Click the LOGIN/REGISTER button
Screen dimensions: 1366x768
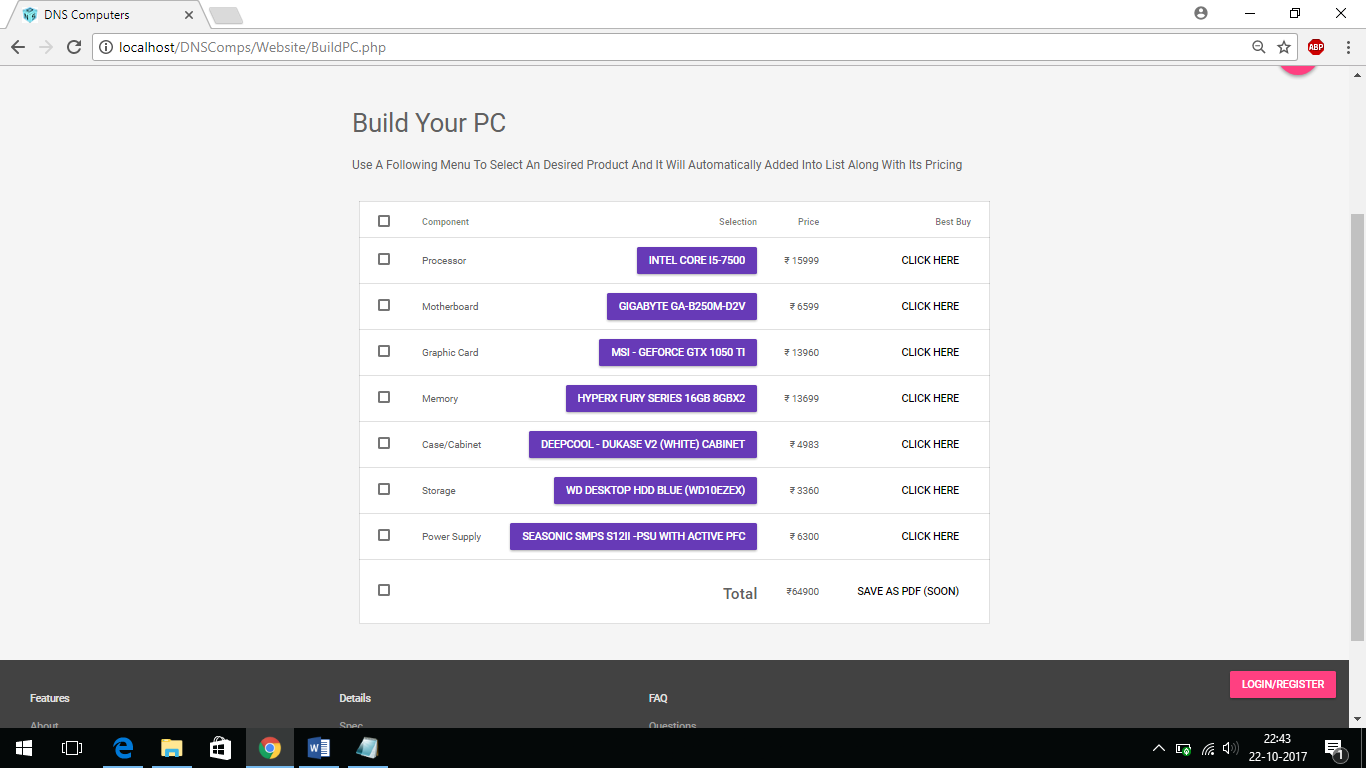1283,684
